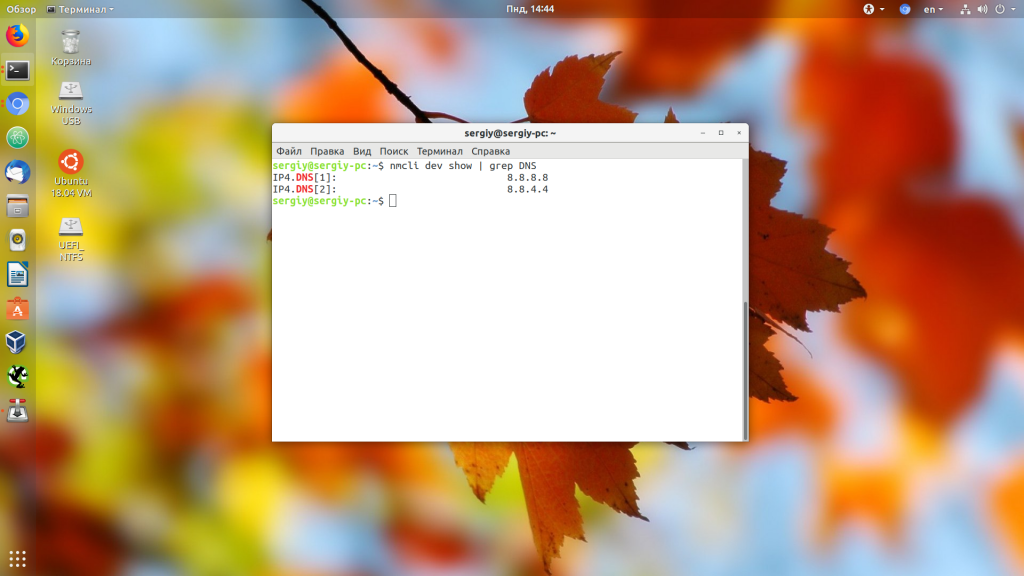Open Ubuntu Software center icon
Viewport: 1024px width, 576px height.
17,309
